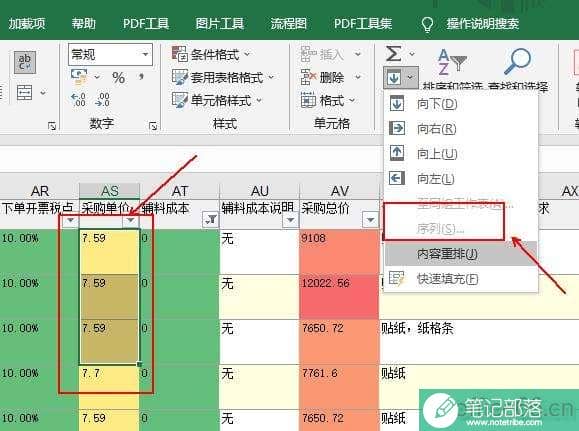Click the wrap text ab icon
The image size is (579, 431).
click(x=25, y=62)
